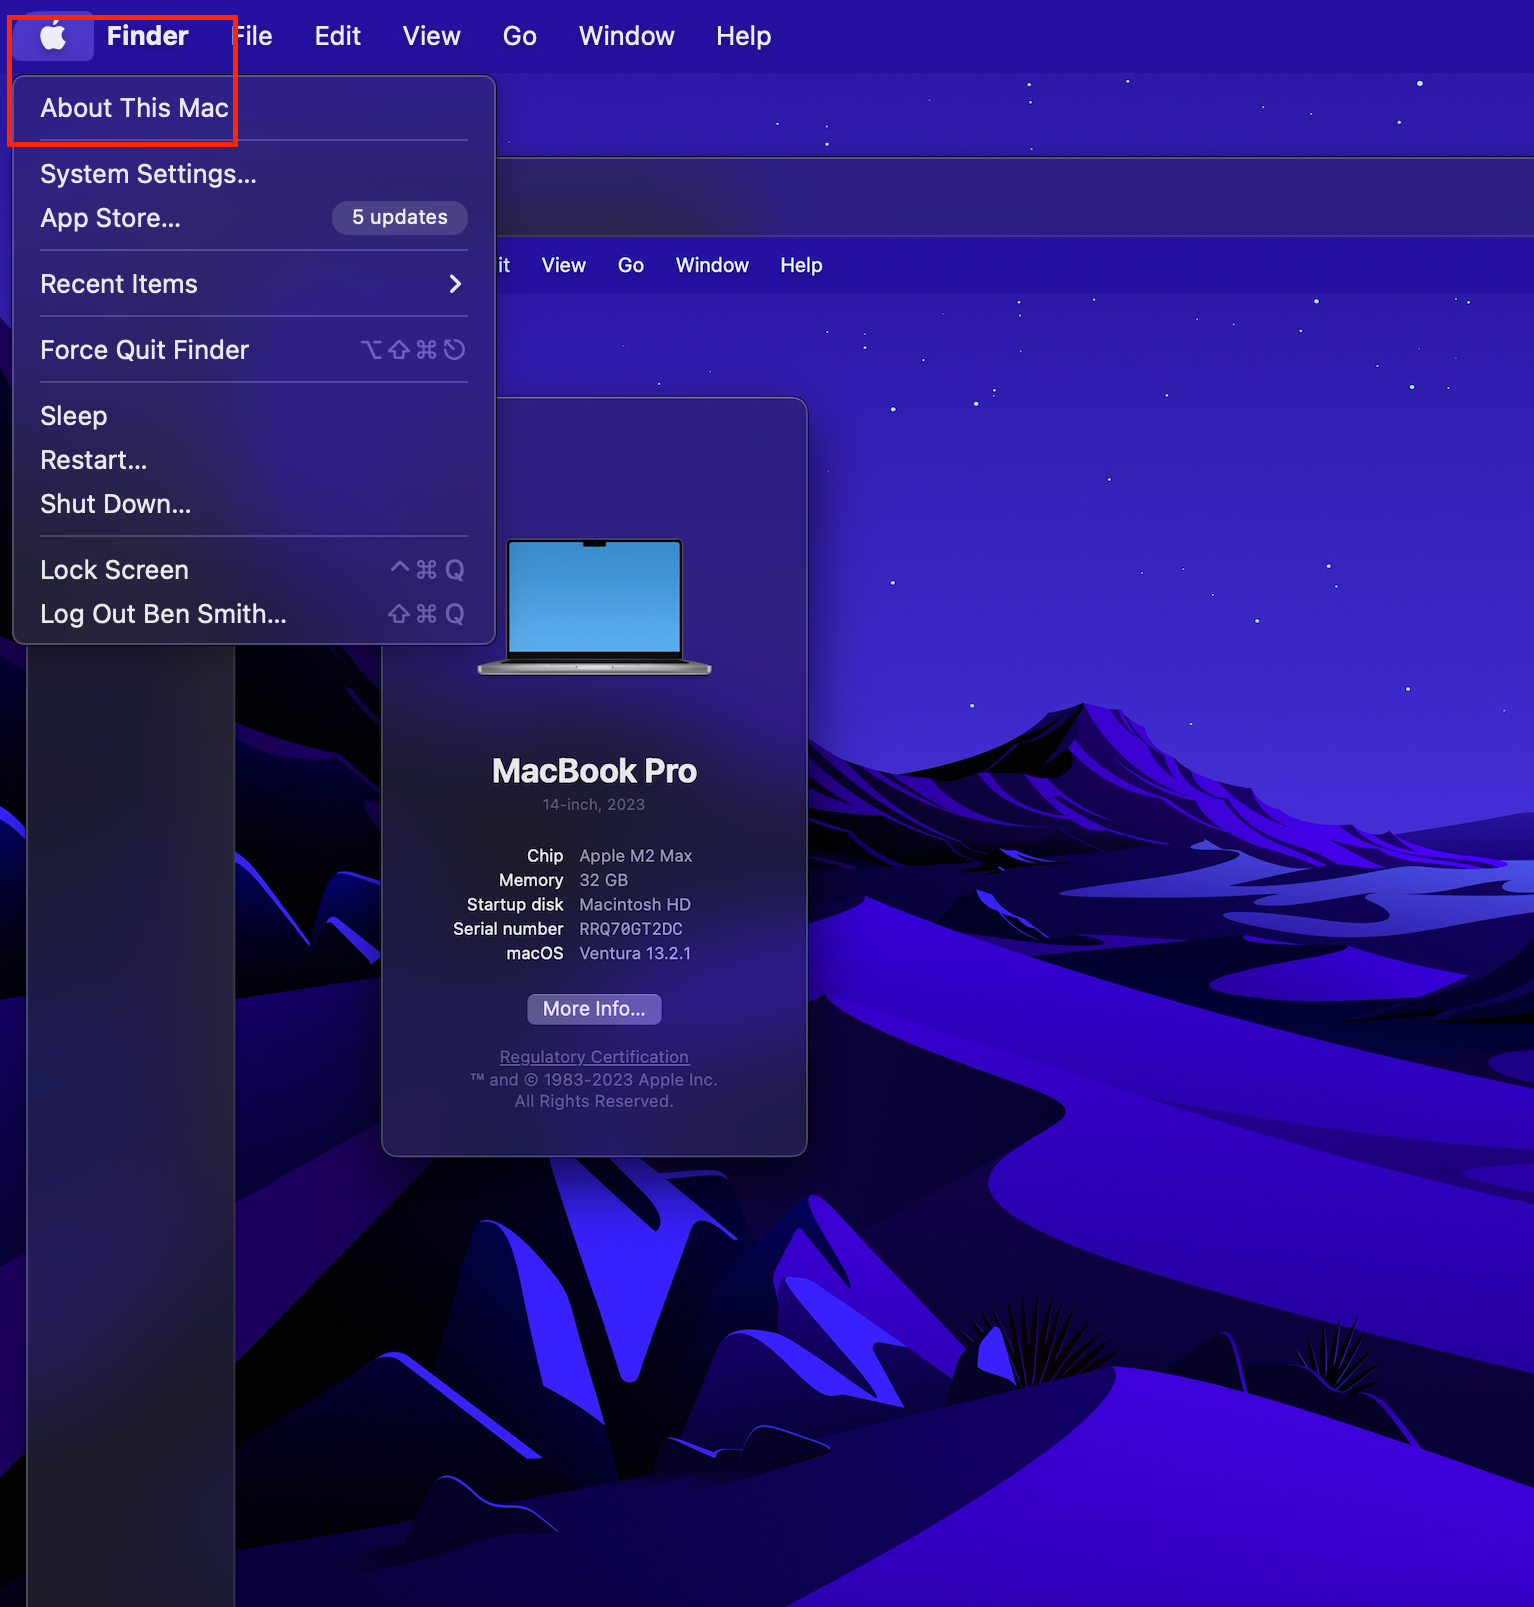
Task: Log Out Ben Smith
Action: [163, 614]
